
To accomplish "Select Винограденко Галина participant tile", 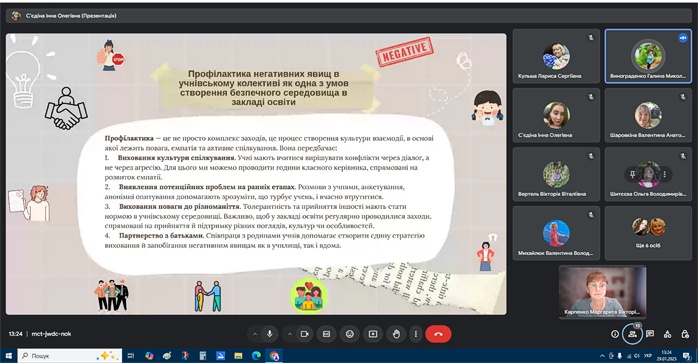I will pos(648,56).
